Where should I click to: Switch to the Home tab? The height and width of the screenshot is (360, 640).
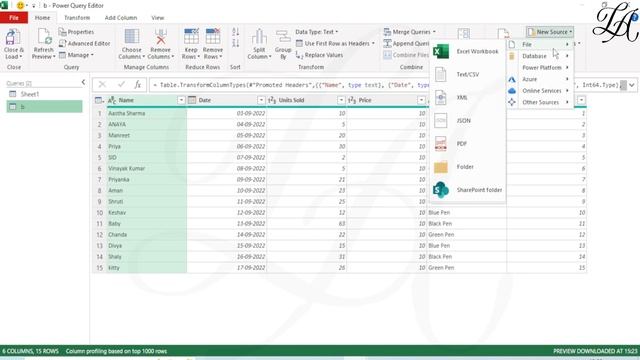tap(42, 18)
